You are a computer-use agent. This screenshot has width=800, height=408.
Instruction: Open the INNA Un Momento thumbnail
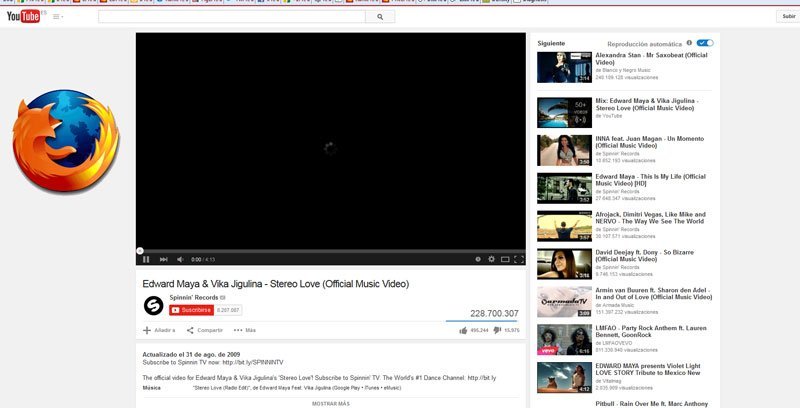564,150
